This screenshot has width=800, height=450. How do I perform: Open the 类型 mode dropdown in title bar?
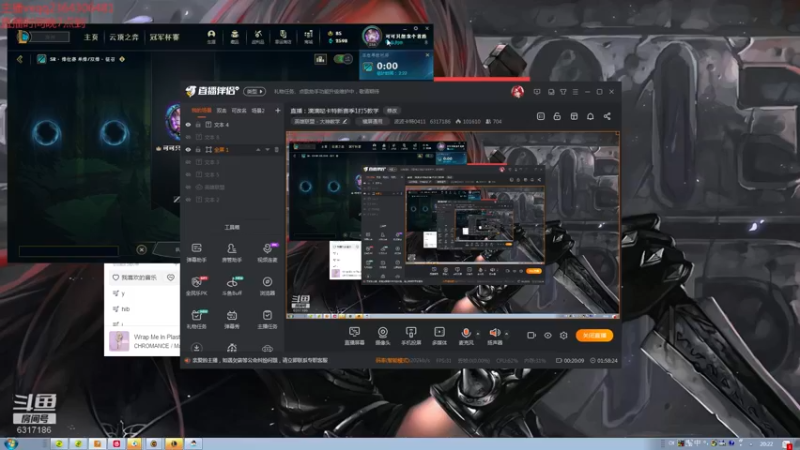255,91
